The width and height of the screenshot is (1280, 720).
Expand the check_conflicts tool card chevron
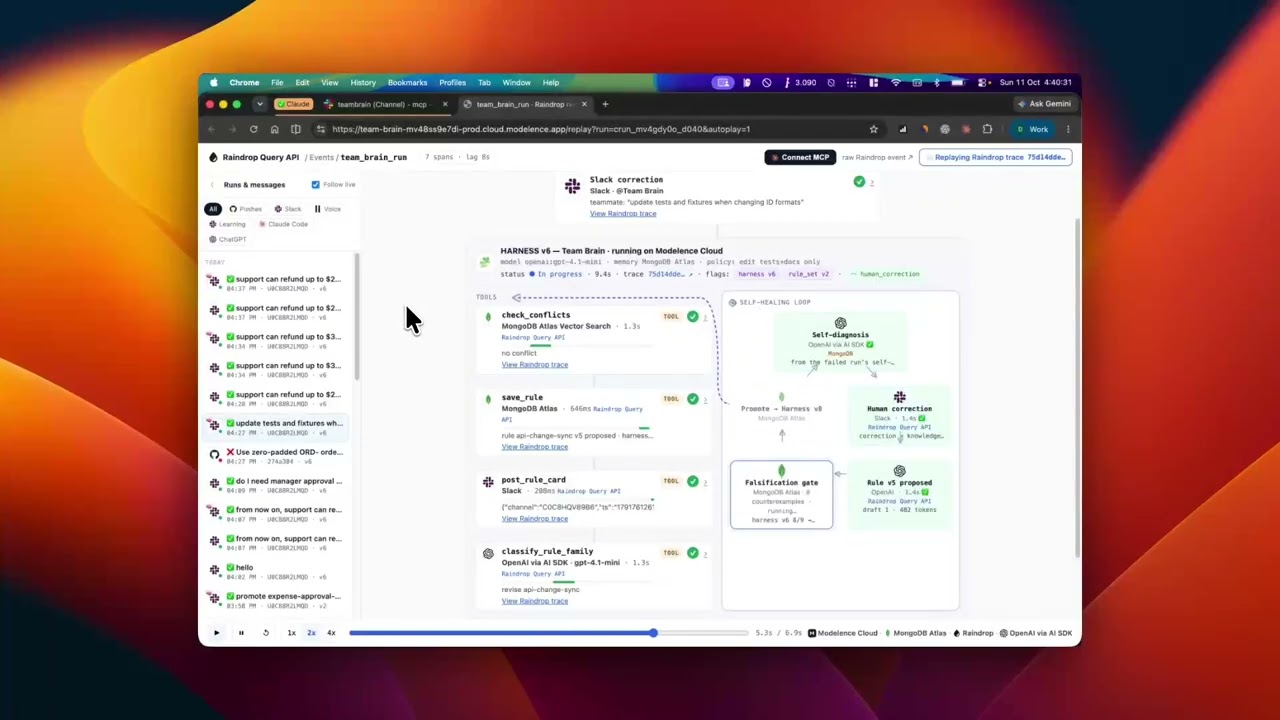point(706,317)
